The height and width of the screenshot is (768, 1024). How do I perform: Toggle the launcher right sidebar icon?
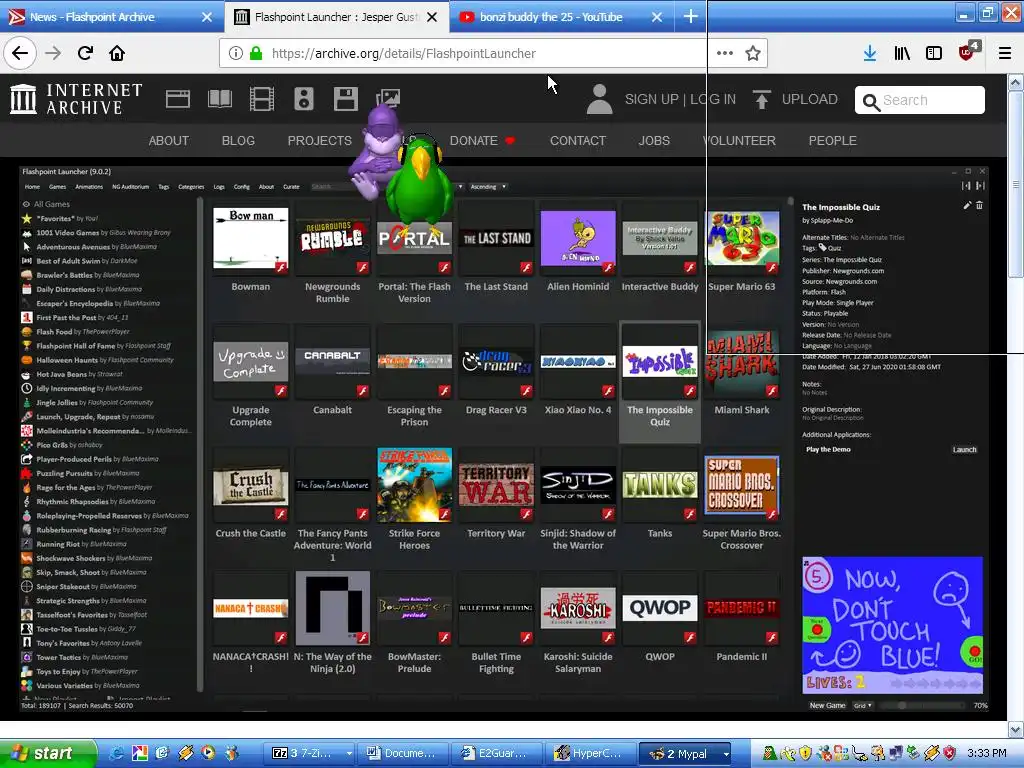pyautogui.click(x=980, y=186)
